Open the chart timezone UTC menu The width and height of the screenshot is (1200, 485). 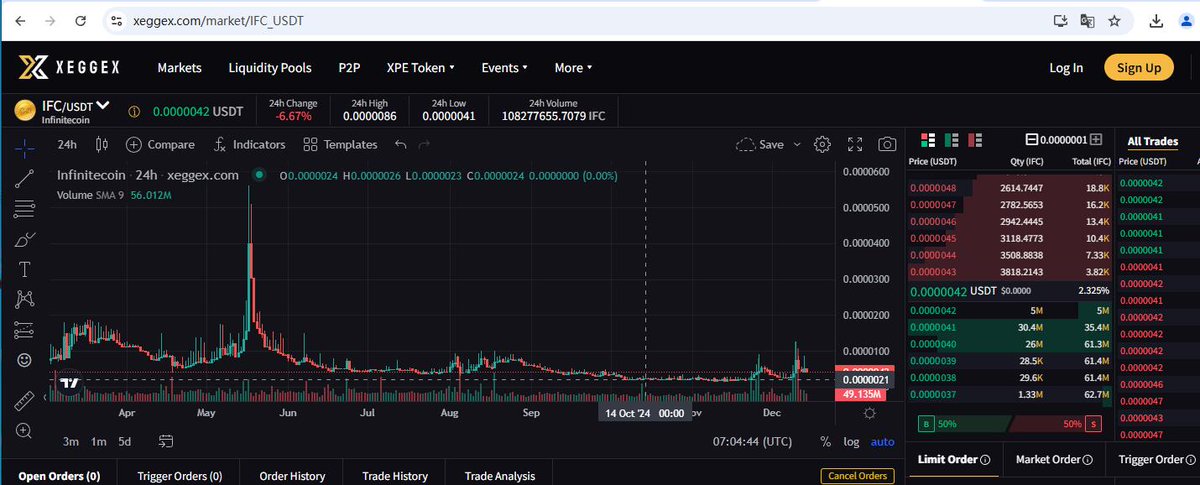[x=751, y=441]
